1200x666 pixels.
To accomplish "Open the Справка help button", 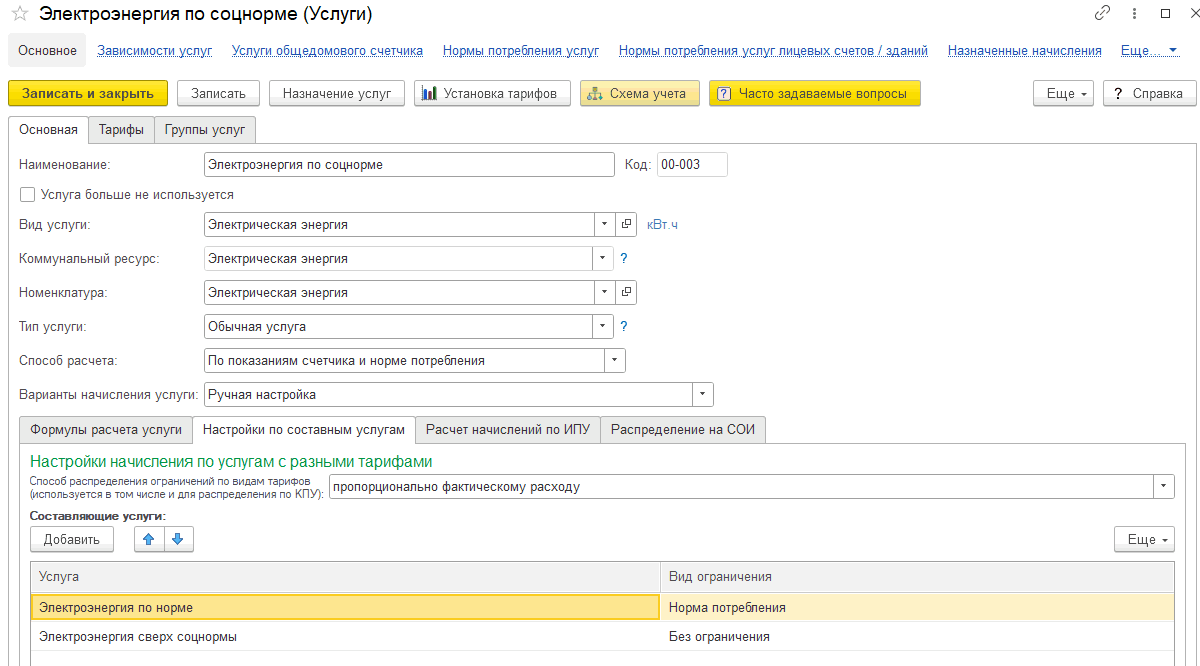I will click(1150, 93).
